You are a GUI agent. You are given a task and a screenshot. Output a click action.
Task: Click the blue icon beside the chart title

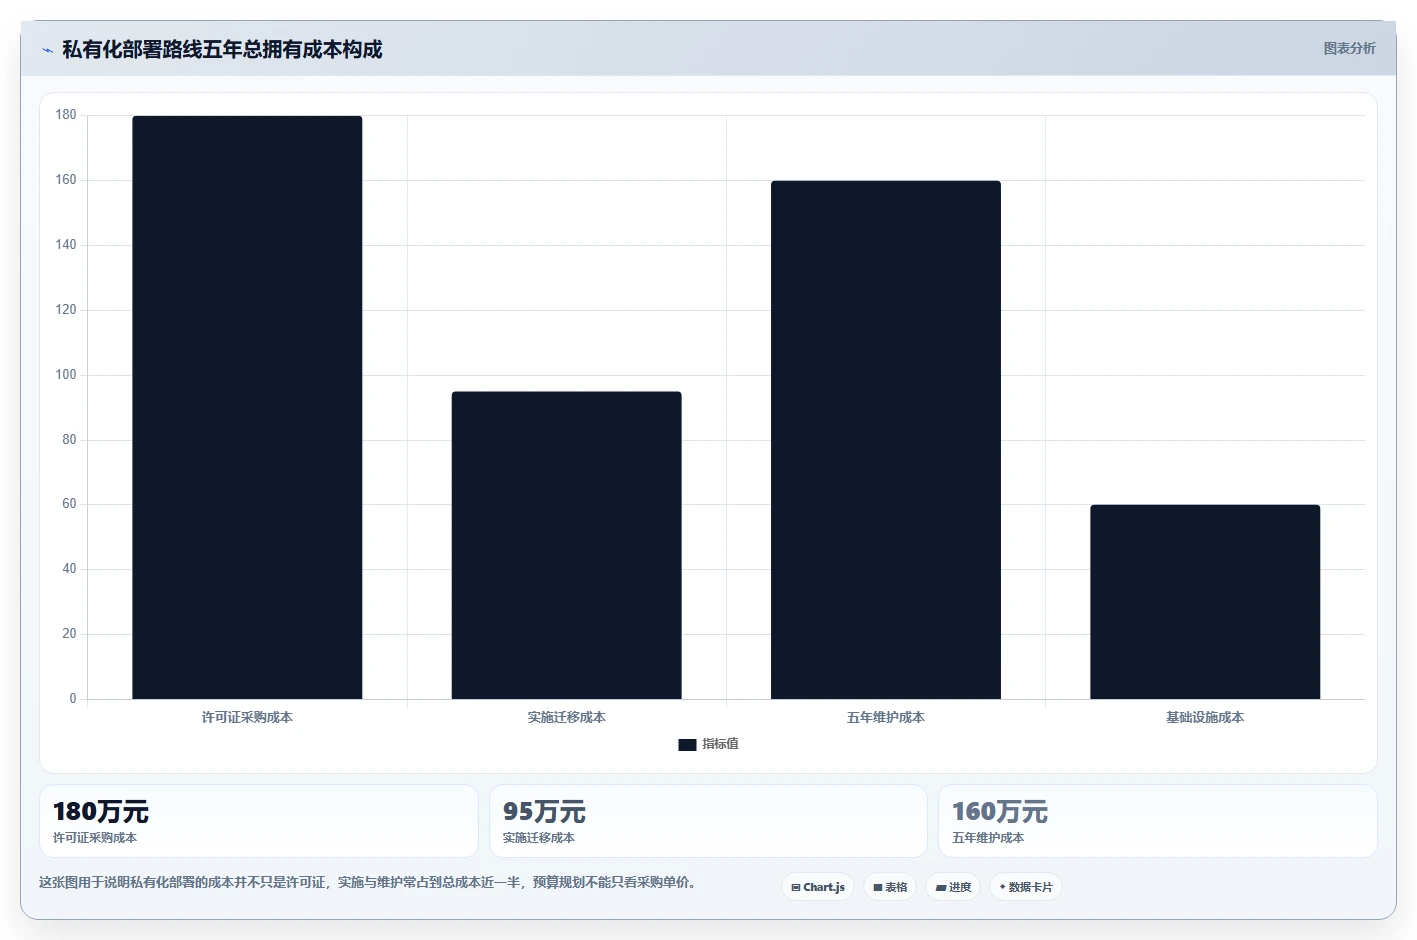pyautogui.click(x=47, y=50)
